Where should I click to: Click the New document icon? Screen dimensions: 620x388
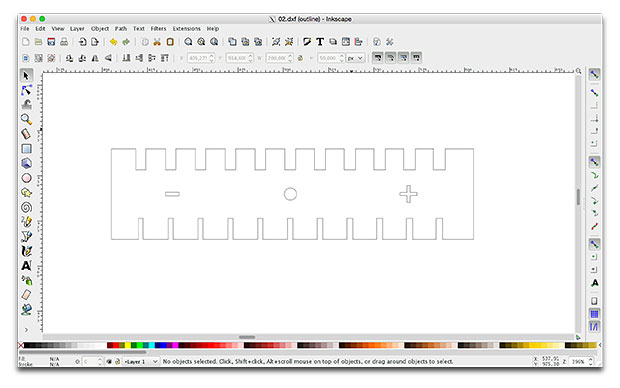tap(26, 42)
